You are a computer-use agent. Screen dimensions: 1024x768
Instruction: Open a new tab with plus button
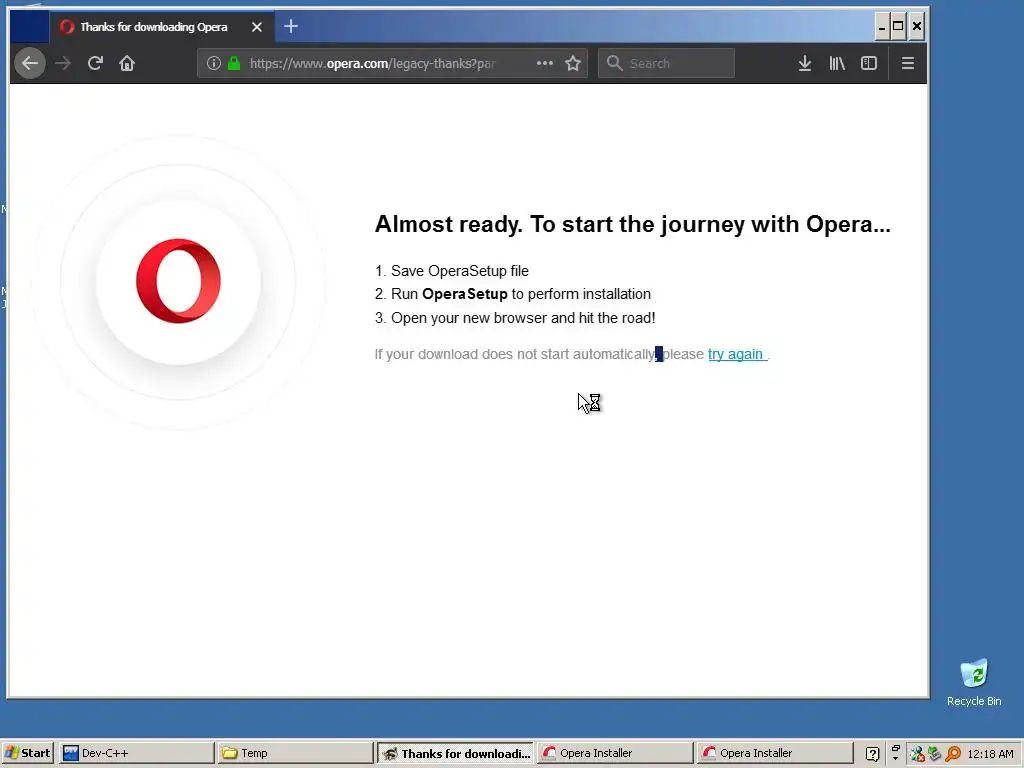coord(291,26)
